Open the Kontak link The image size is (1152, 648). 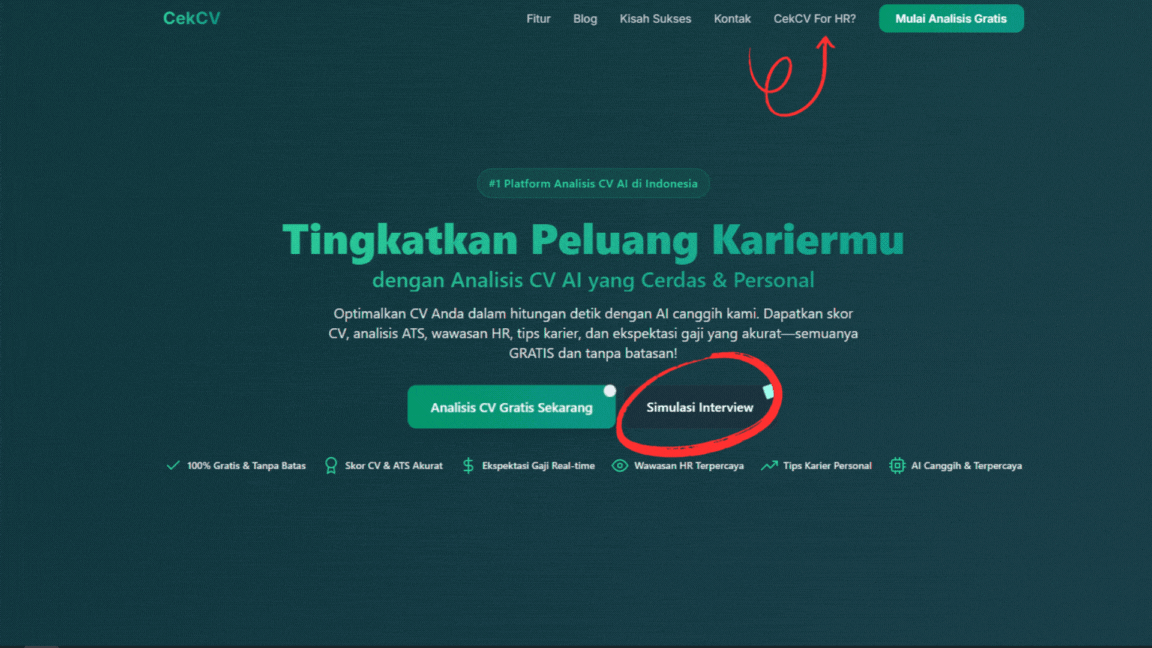[732, 19]
